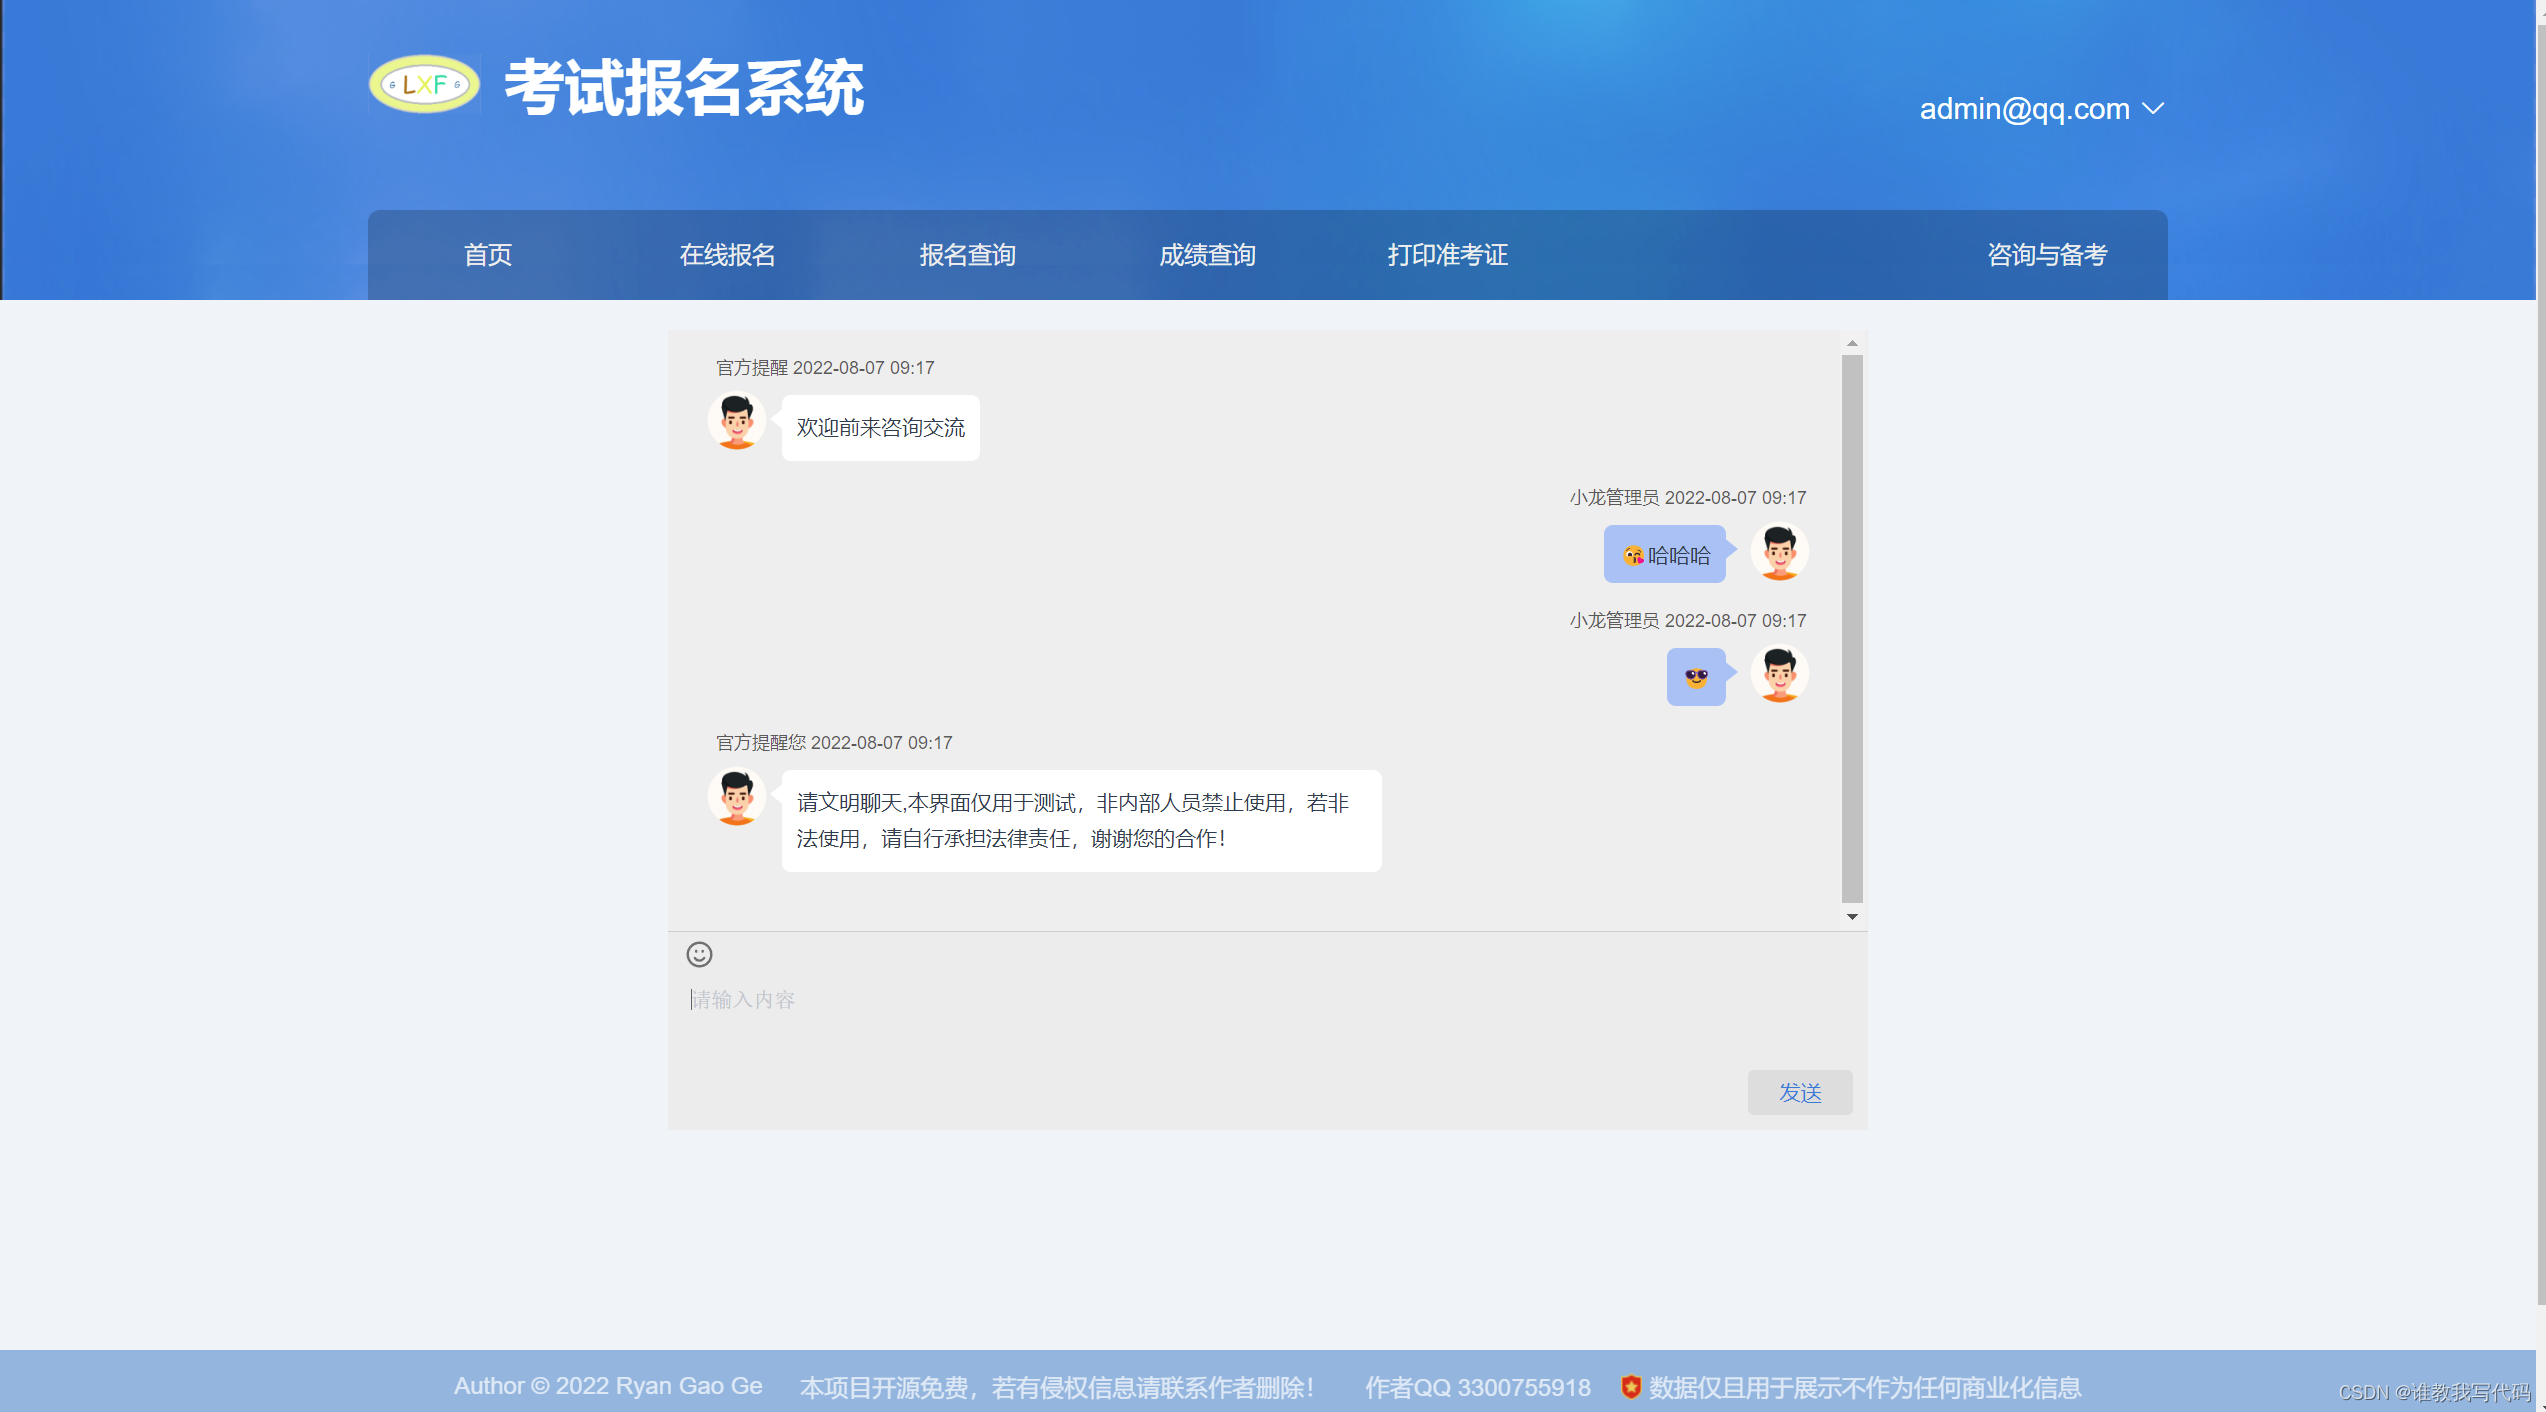Click avatar beside the civil chat reminder
Viewport: 2546px width, 1412px height.
(x=737, y=797)
